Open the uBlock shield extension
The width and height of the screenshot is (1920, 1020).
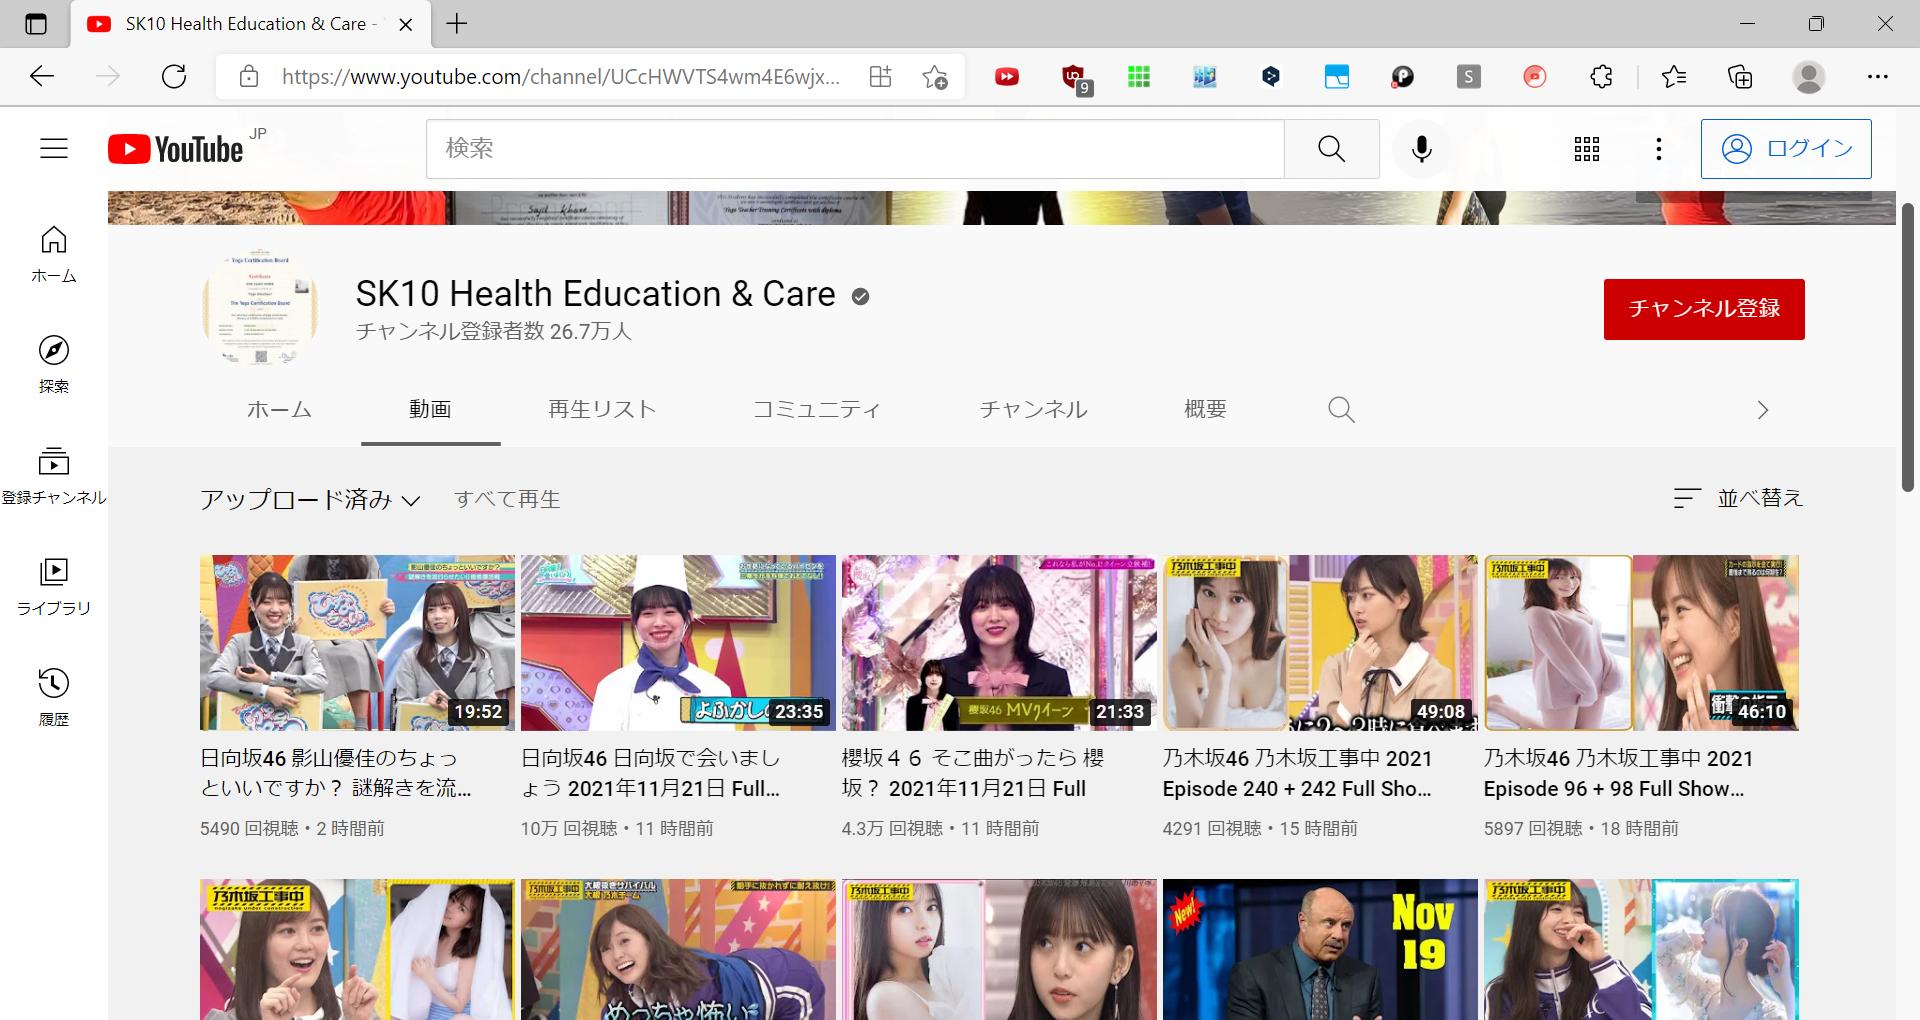click(x=1074, y=77)
